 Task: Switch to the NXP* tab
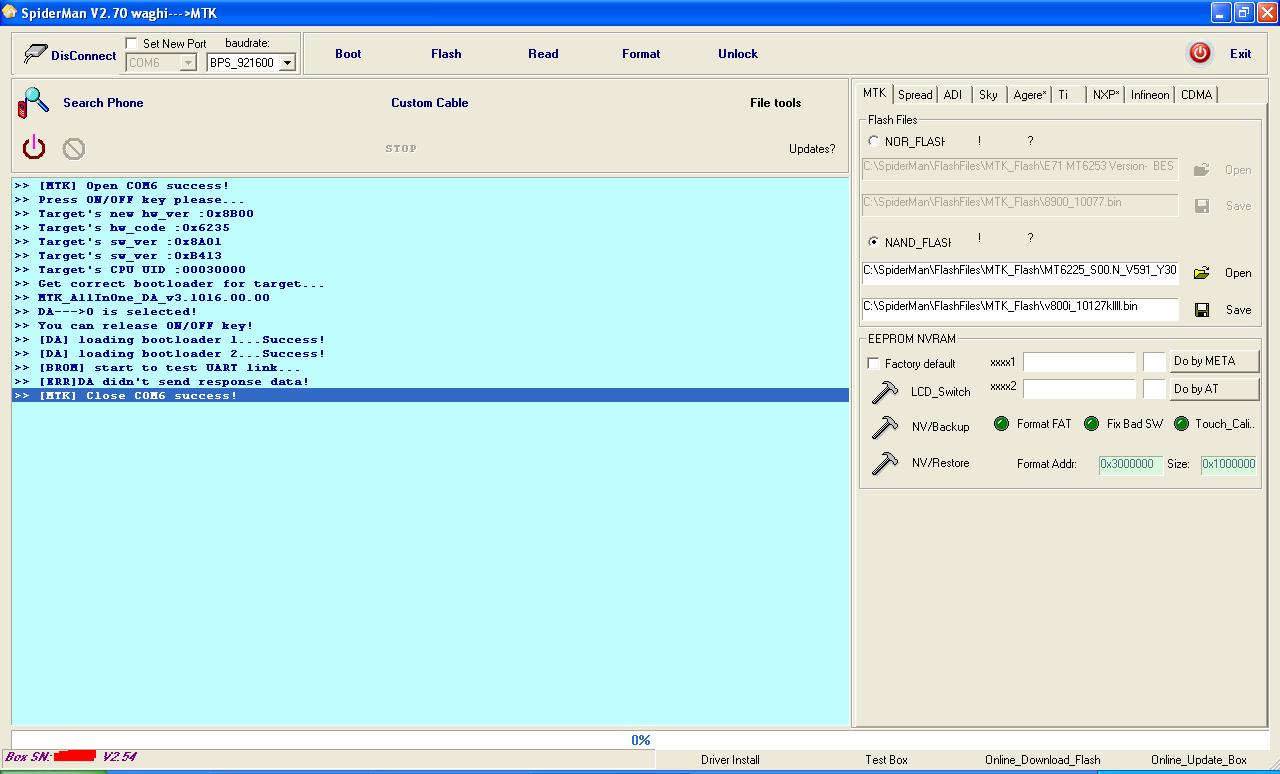(1106, 95)
